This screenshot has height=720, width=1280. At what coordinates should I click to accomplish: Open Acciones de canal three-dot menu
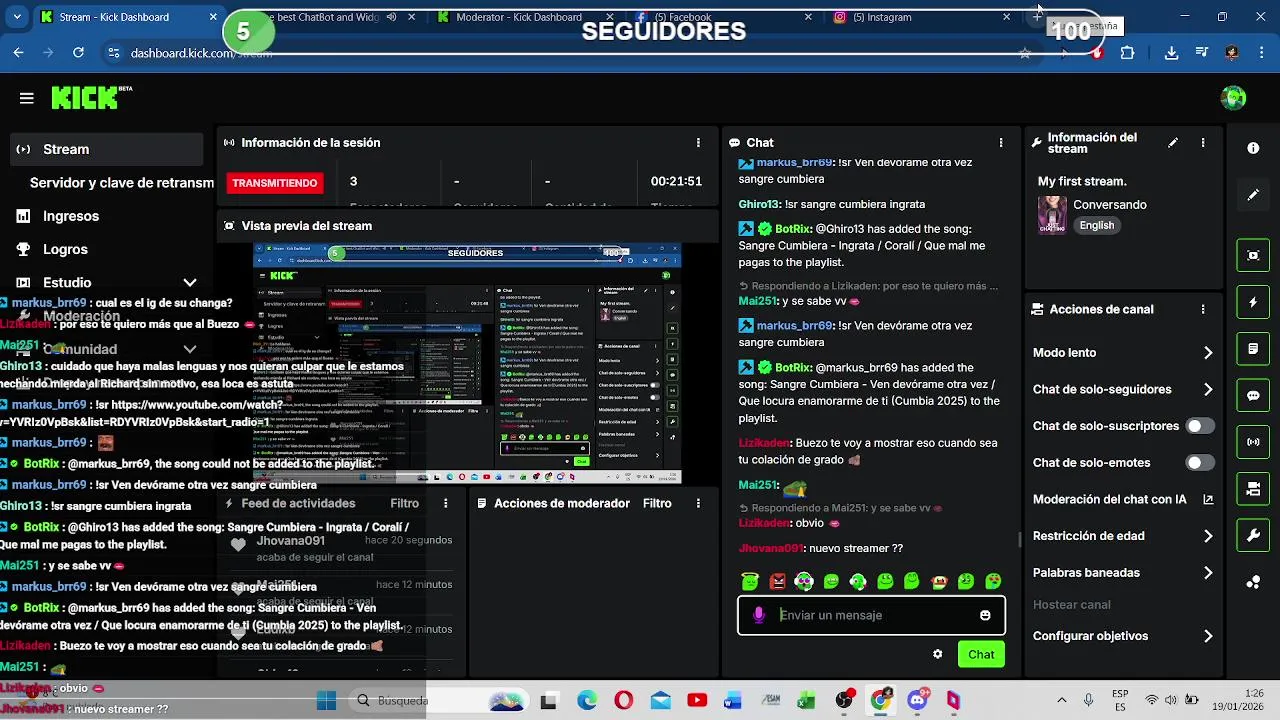(1203, 310)
